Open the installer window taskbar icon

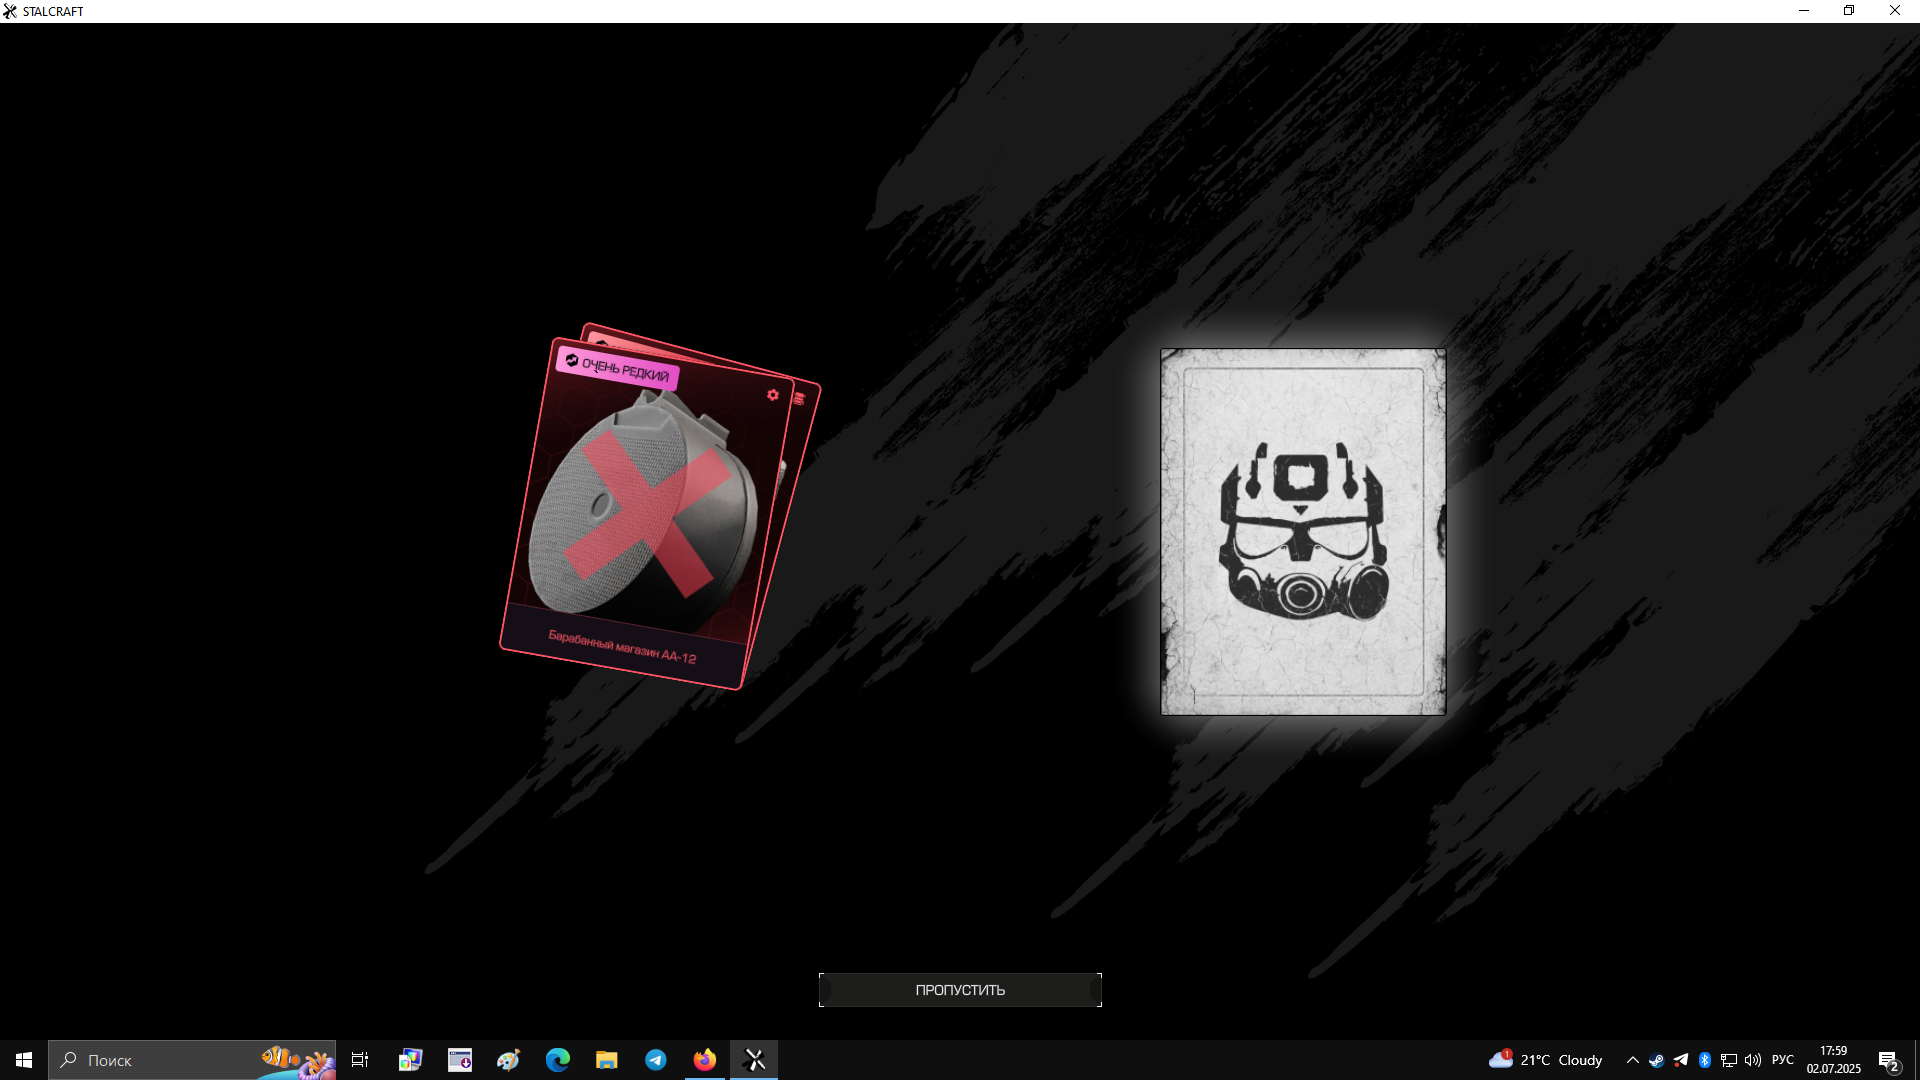(459, 1060)
